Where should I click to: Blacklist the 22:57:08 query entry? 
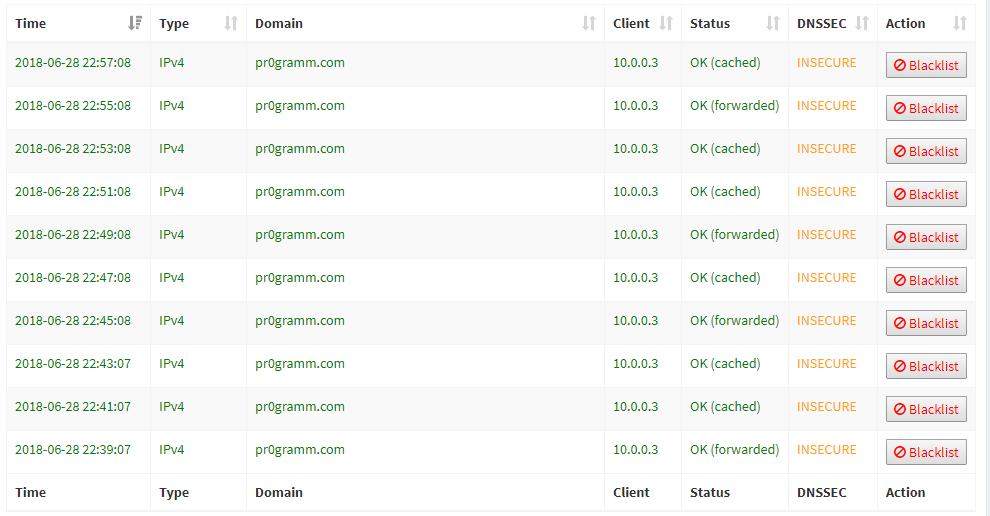coord(926,65)
